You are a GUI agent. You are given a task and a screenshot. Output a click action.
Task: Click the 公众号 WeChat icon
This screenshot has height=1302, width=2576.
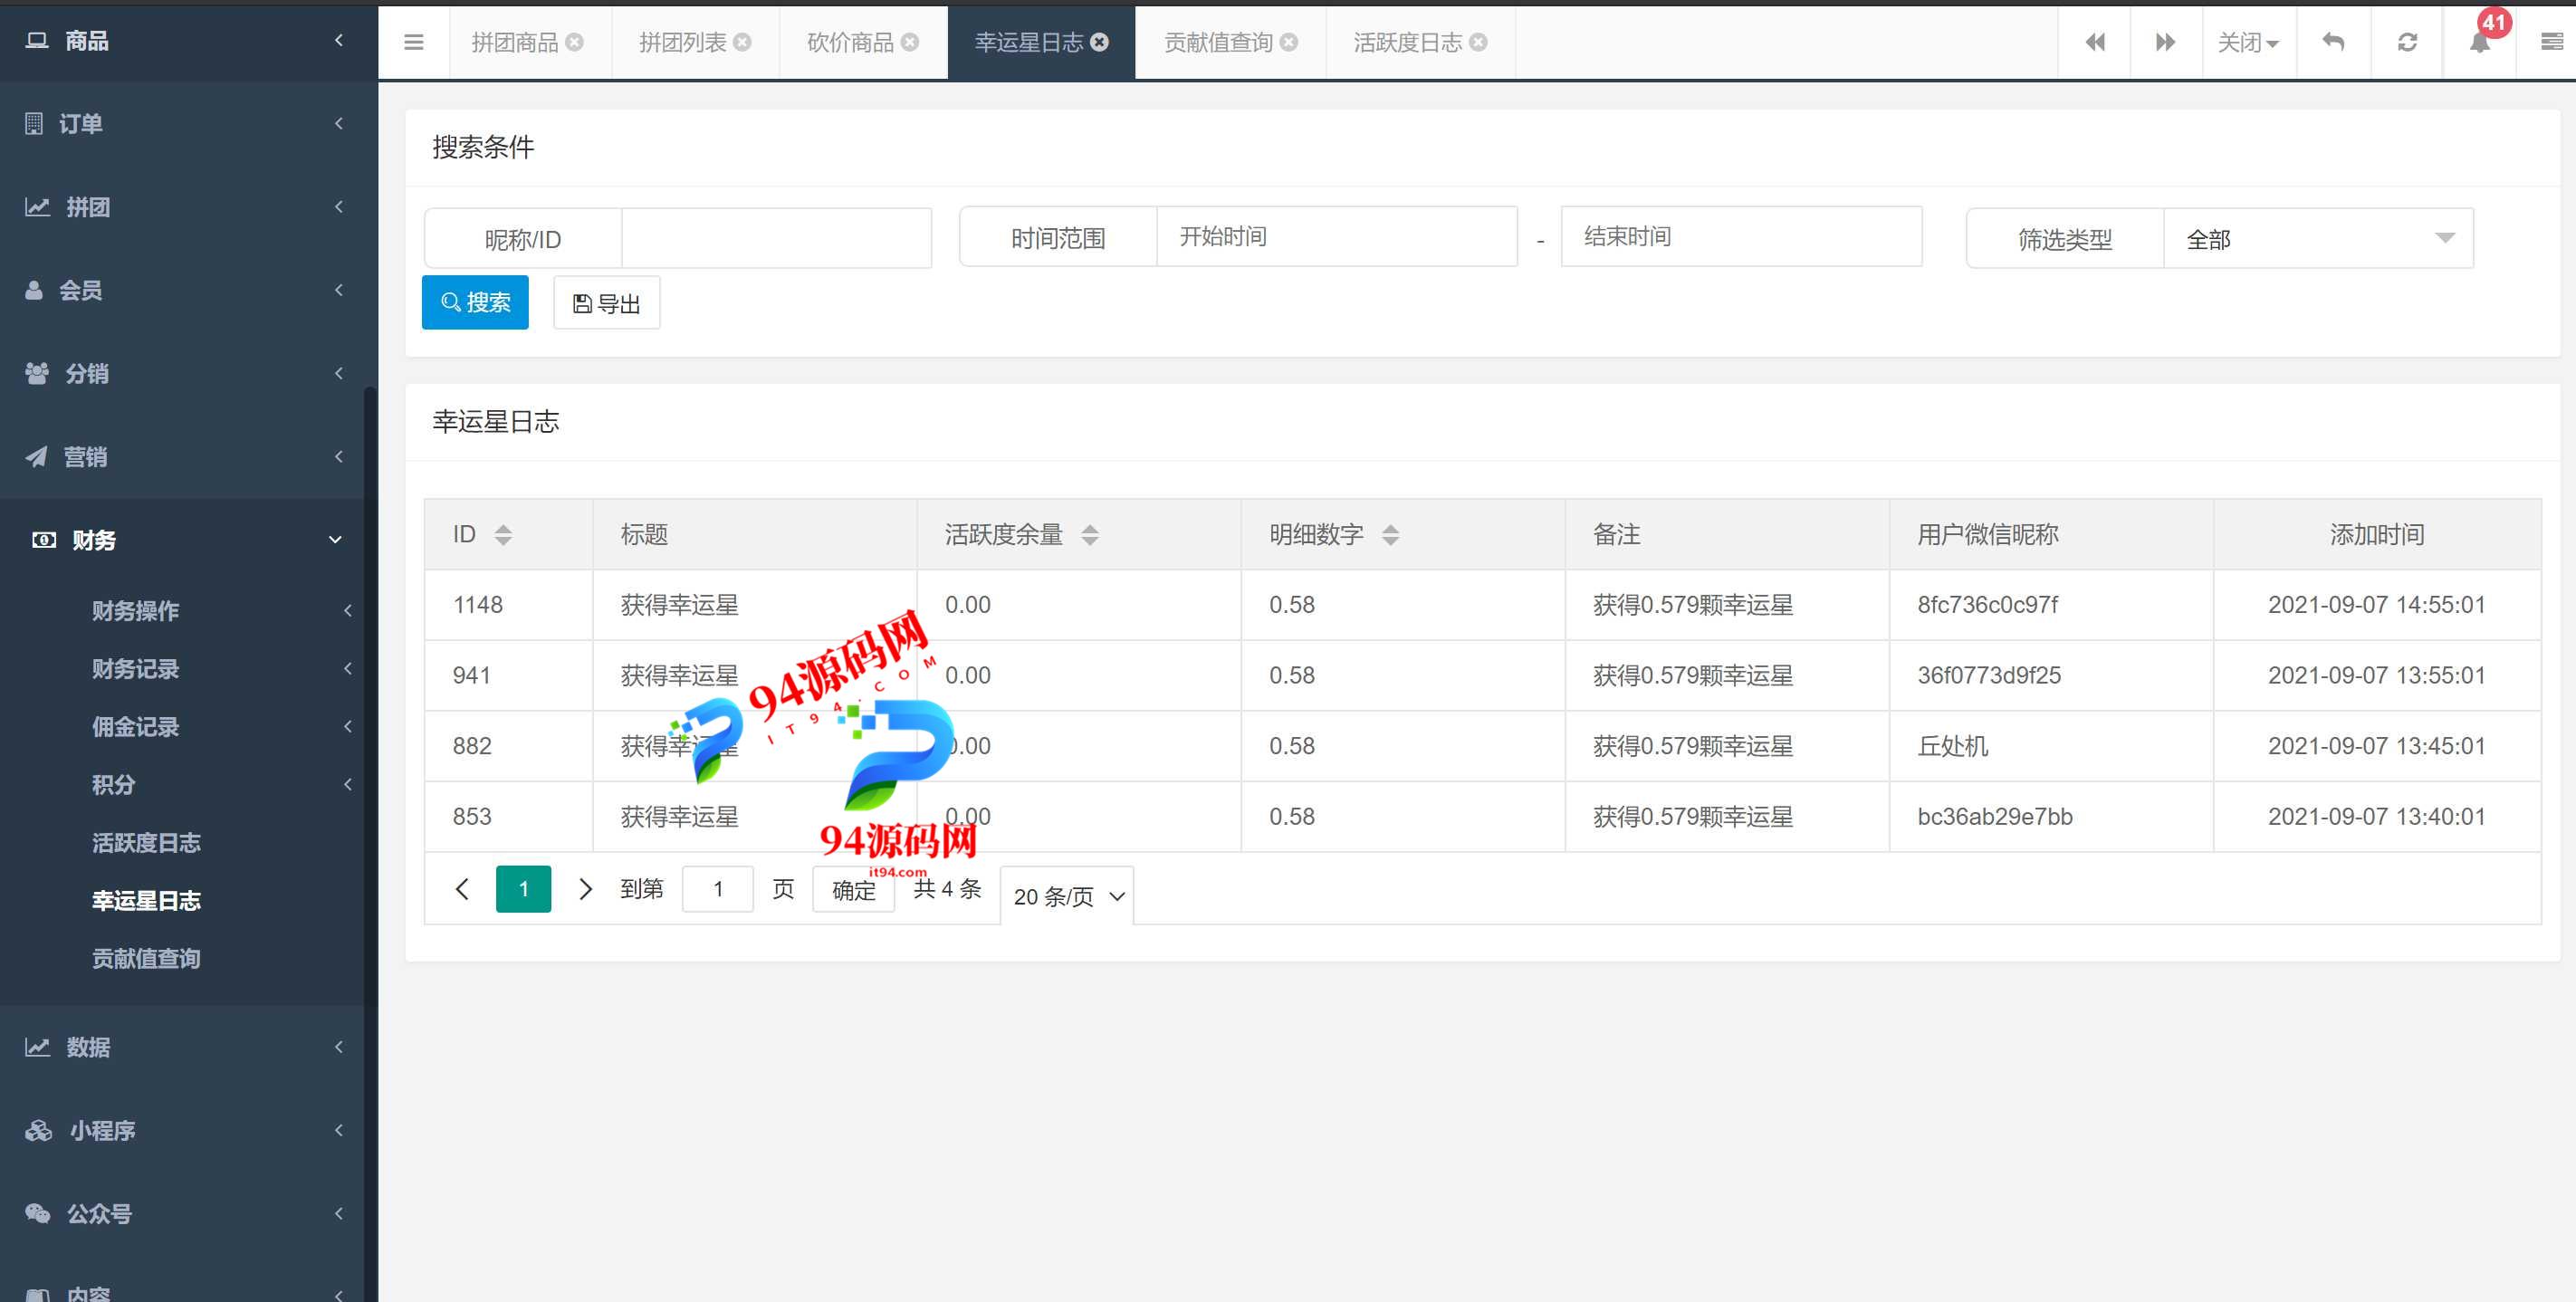coord(37,1213)
